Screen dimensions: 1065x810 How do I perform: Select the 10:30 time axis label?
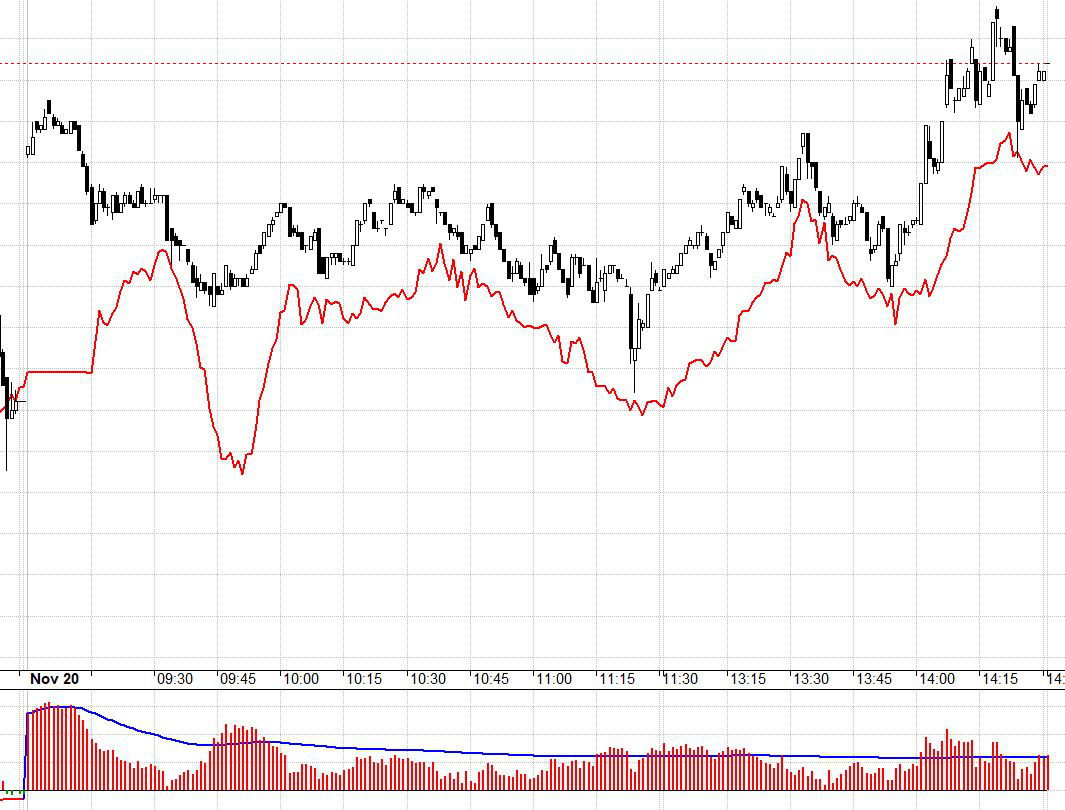pos(428,679)
